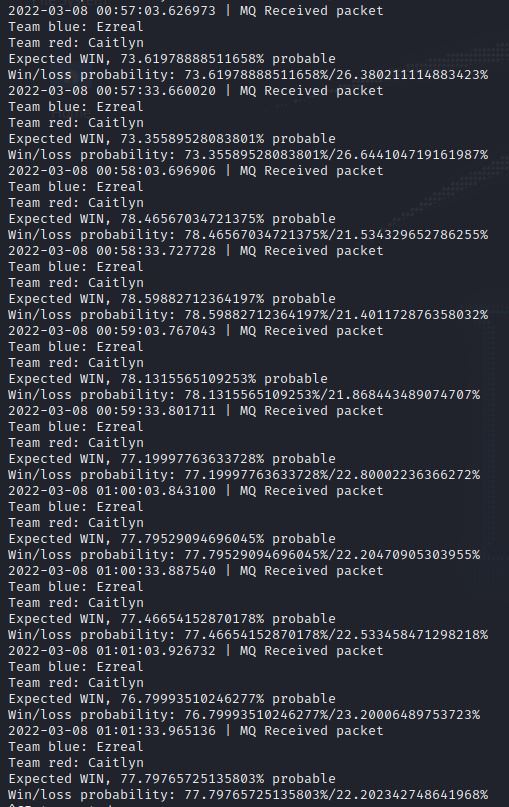Image resolution: width=509 pixels, height=807 pixels.
Task: Click the final win/loss line 77.79765725135803%
Action: 248,795
